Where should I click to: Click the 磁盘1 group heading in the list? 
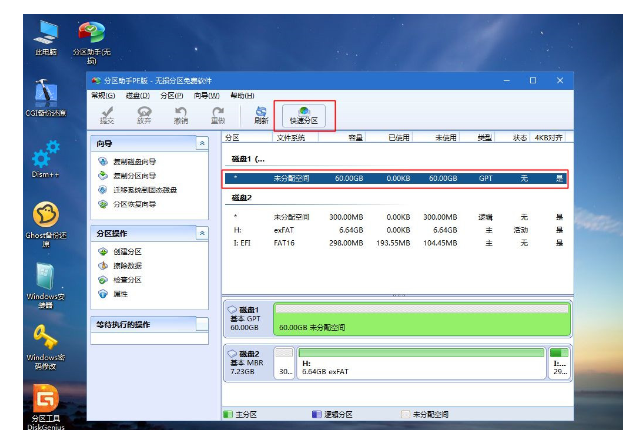pos(248,159)
